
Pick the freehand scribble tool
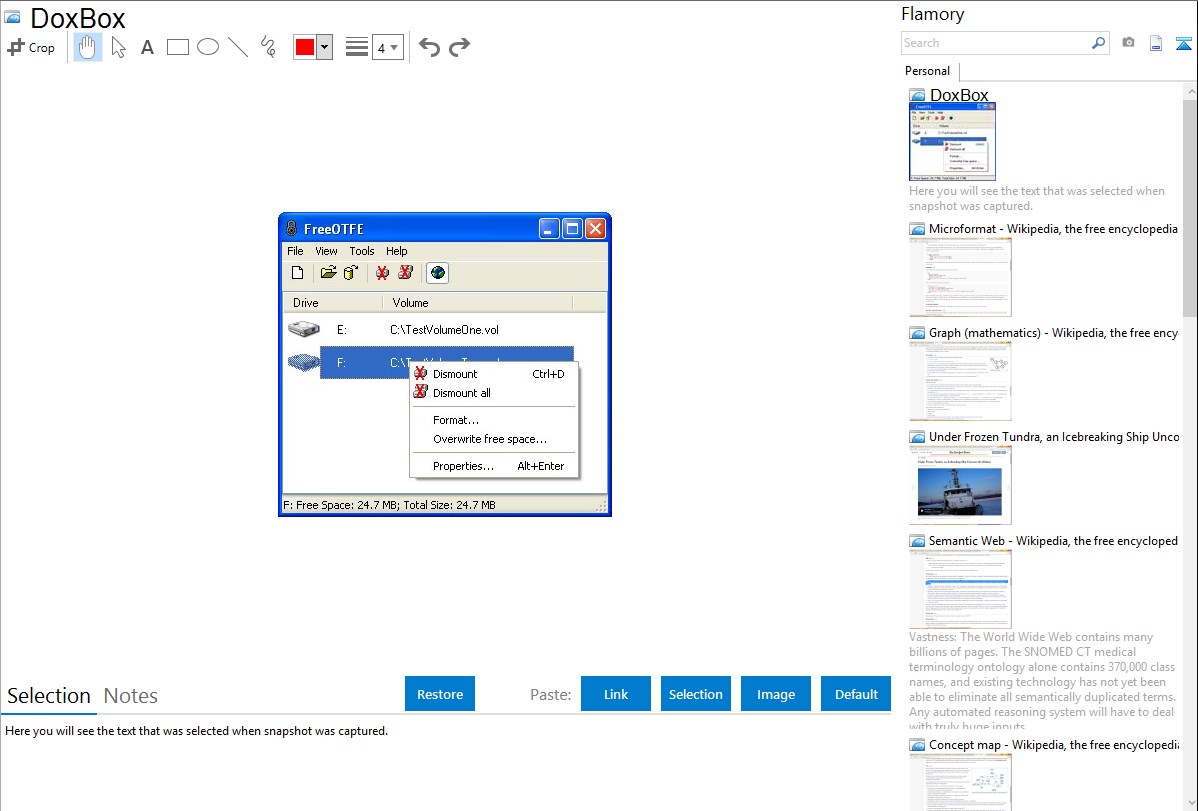(x=268, y=47)
